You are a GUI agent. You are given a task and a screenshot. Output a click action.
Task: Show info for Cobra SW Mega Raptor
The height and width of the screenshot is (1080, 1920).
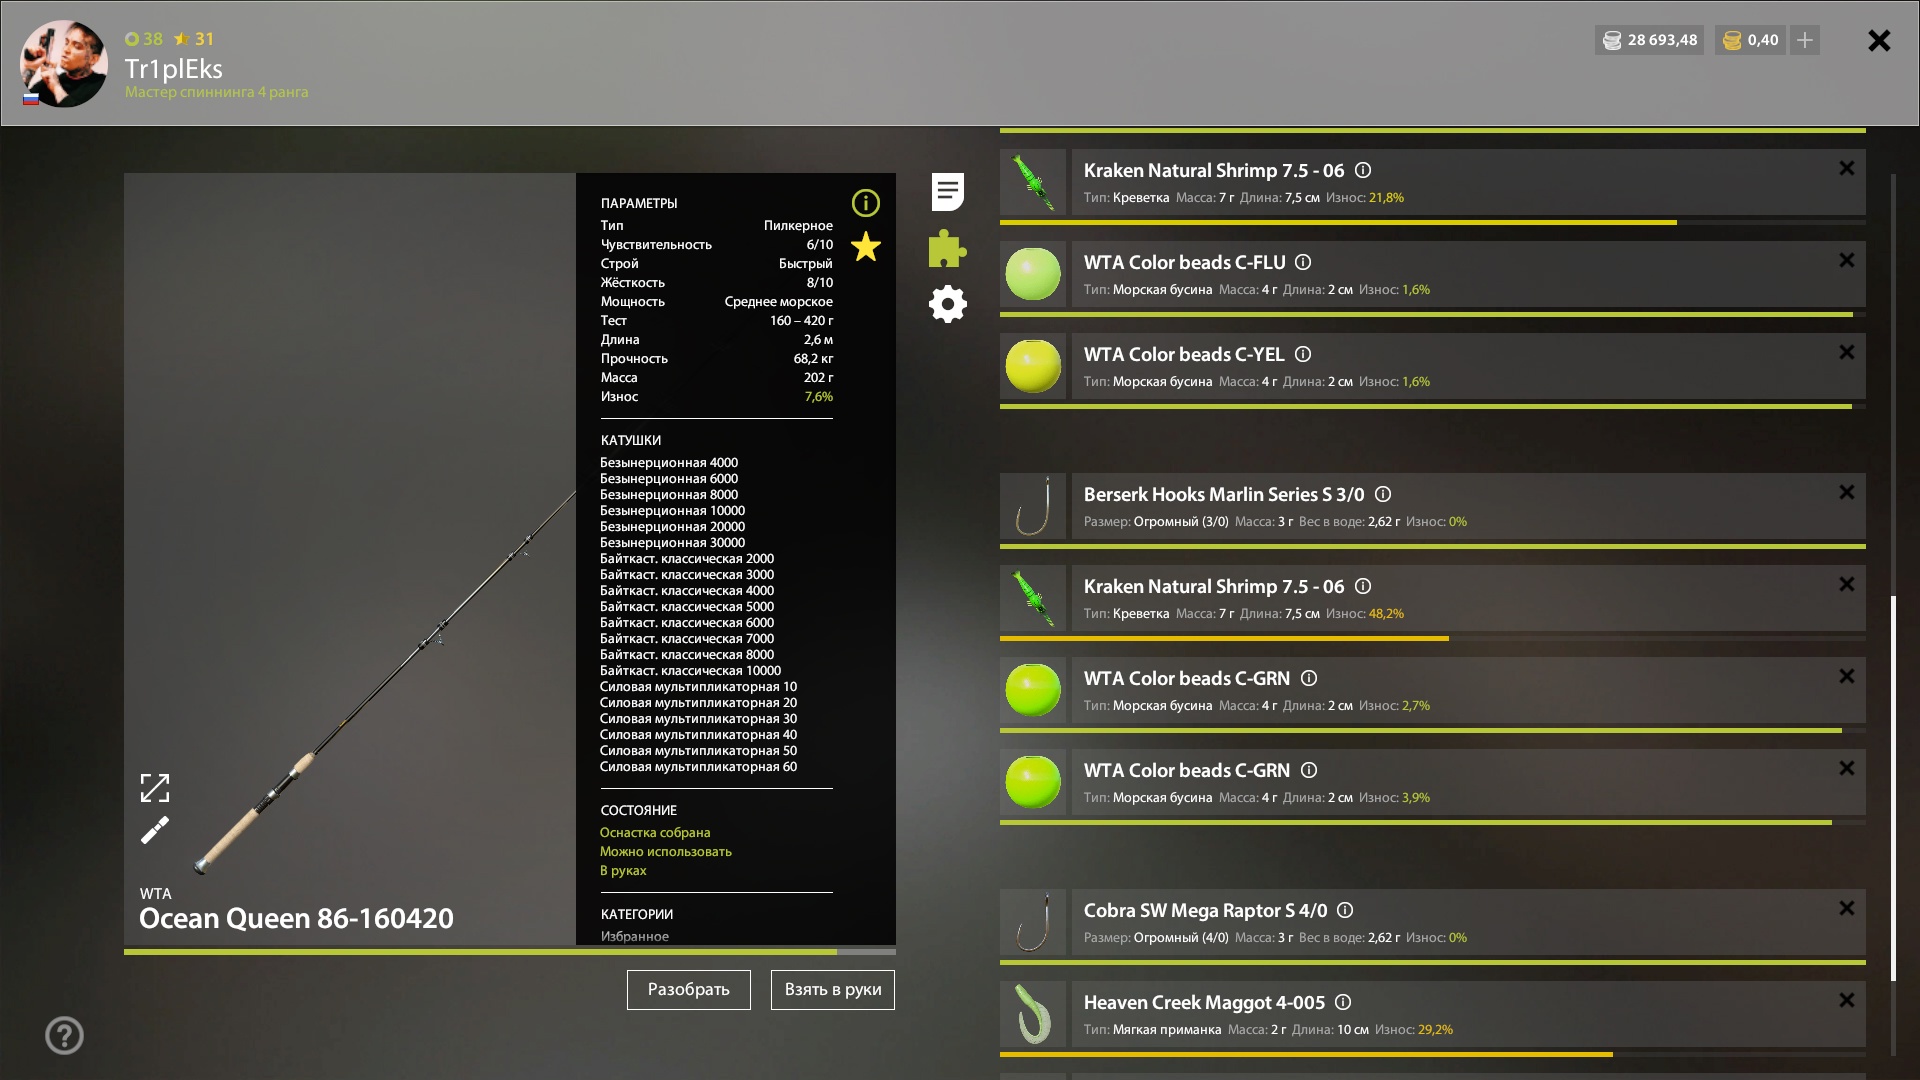[x=1345, y=910]
